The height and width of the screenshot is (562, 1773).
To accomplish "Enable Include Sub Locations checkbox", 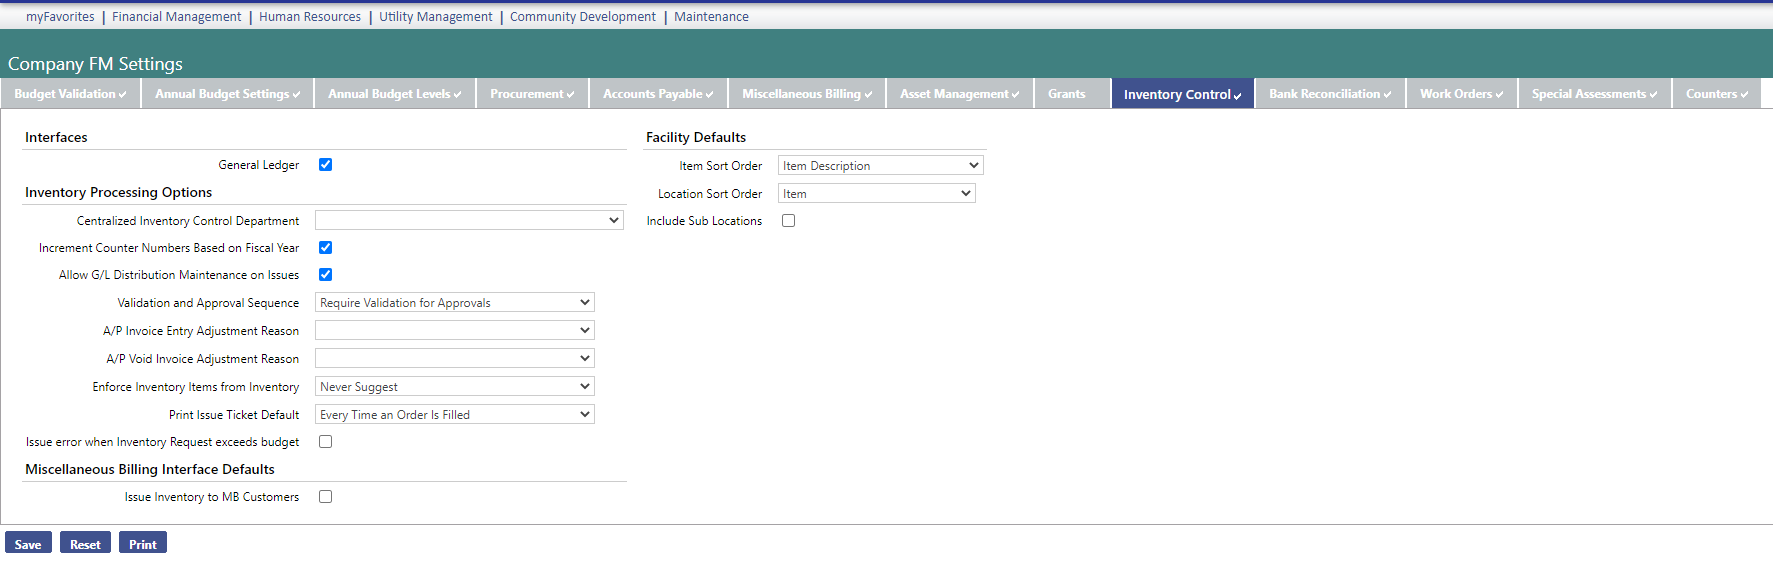I will [788, 221].
